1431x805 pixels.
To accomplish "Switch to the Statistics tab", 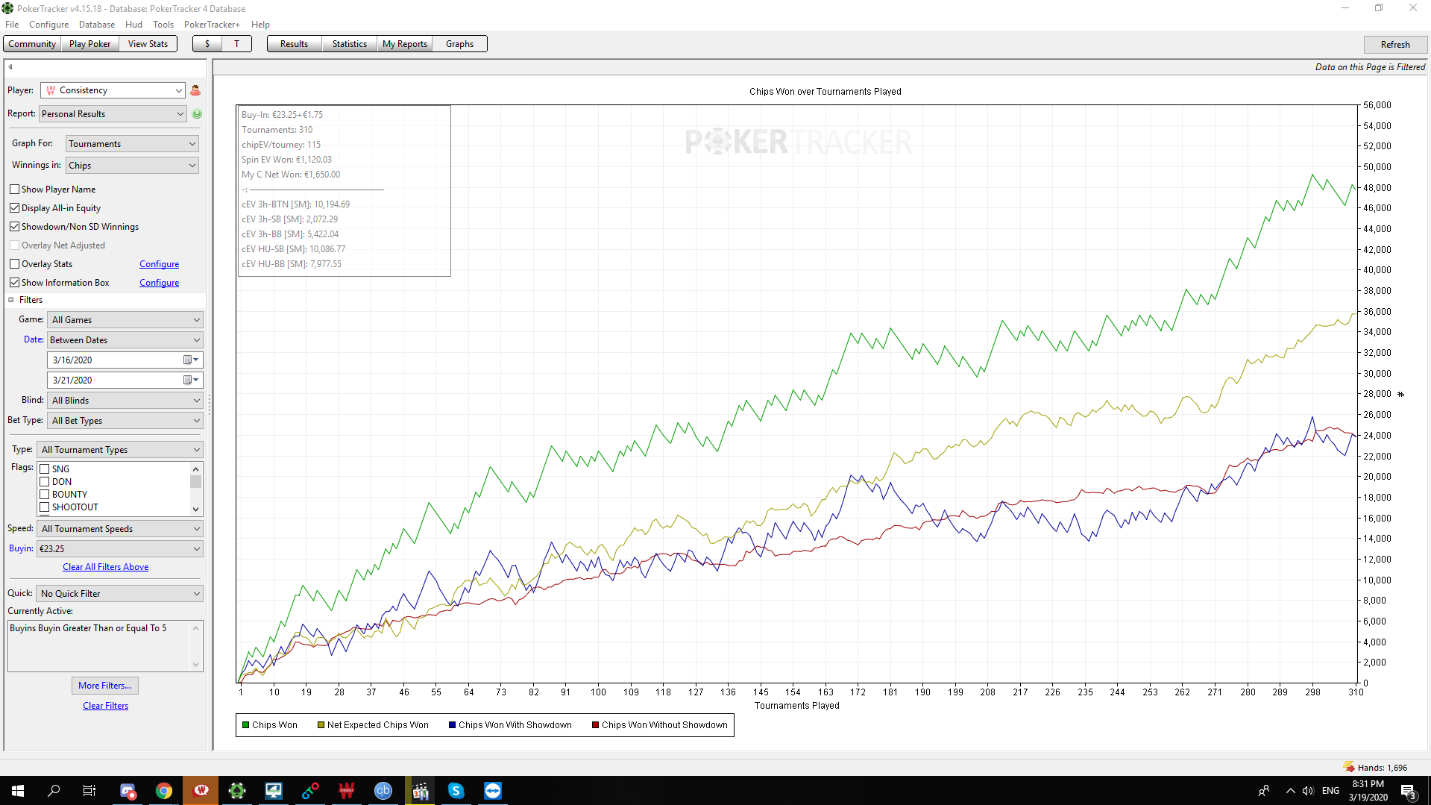I will point(349,44).
